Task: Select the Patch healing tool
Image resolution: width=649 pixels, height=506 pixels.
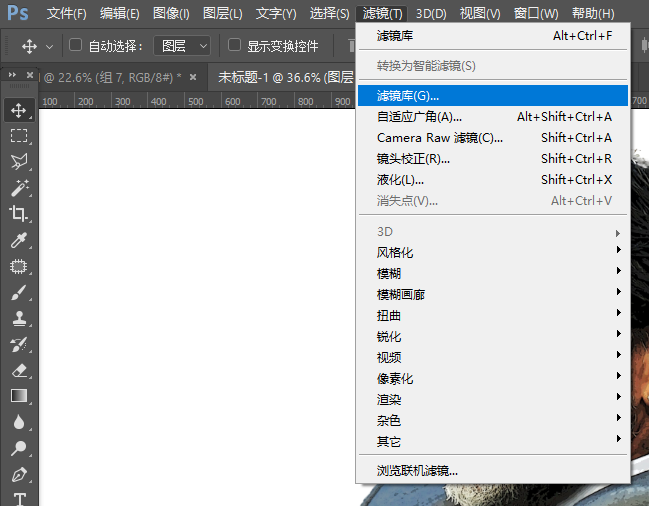Action: click(x=19, y=266)
